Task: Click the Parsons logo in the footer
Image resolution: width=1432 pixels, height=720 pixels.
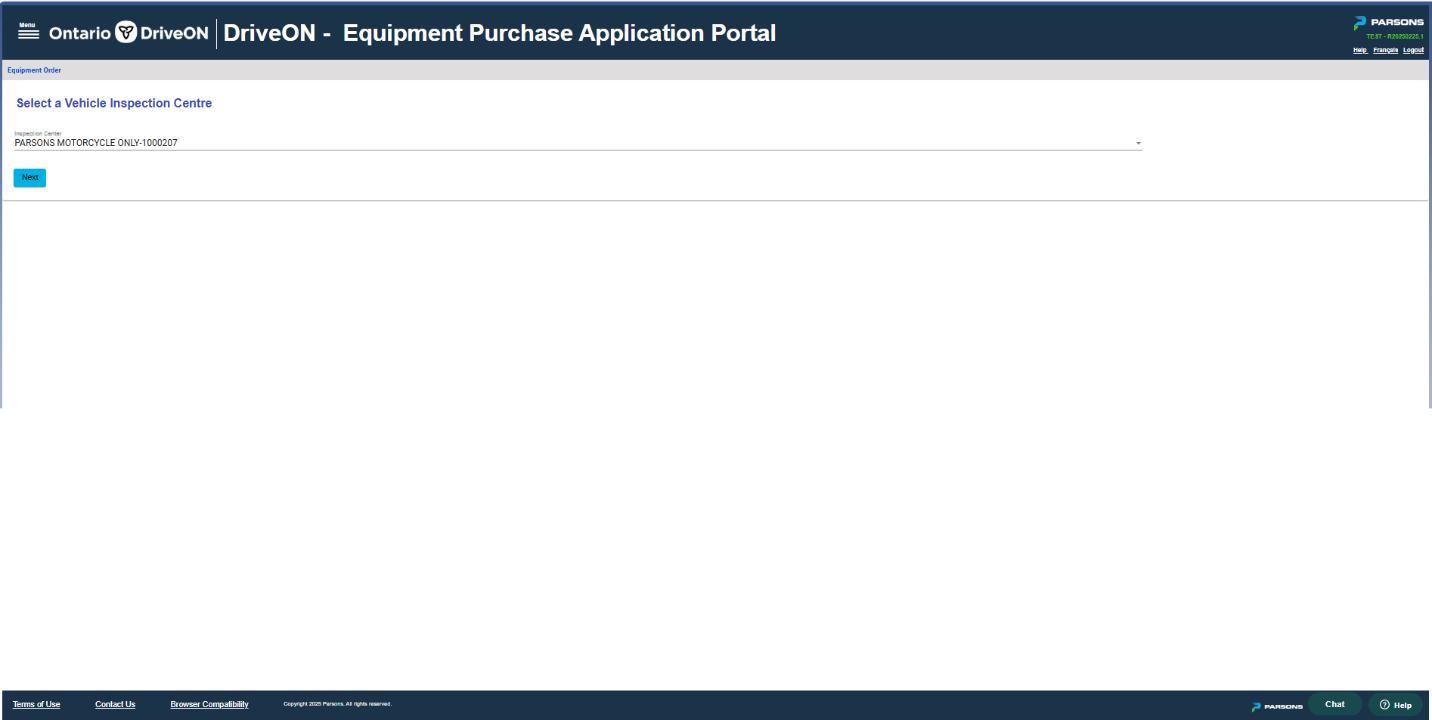Action: pos(1277,706)
